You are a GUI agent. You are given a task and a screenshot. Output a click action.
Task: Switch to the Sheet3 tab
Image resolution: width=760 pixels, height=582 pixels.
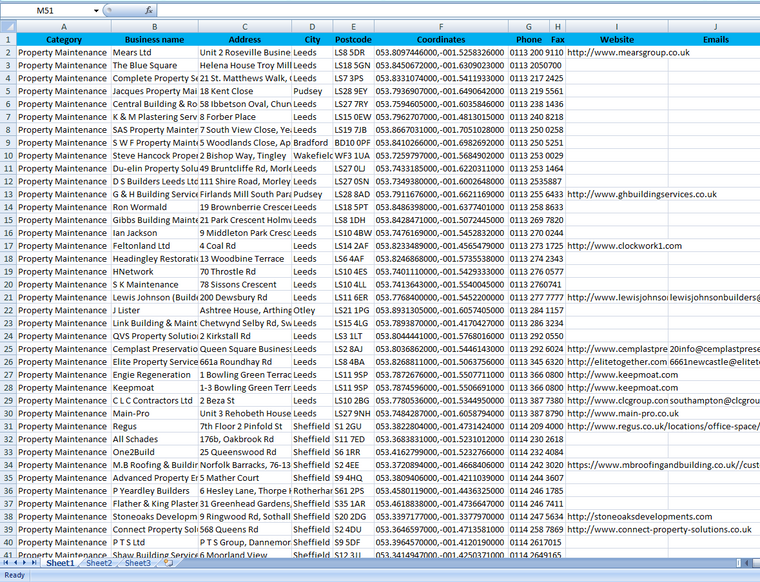(x=138, y=563)
